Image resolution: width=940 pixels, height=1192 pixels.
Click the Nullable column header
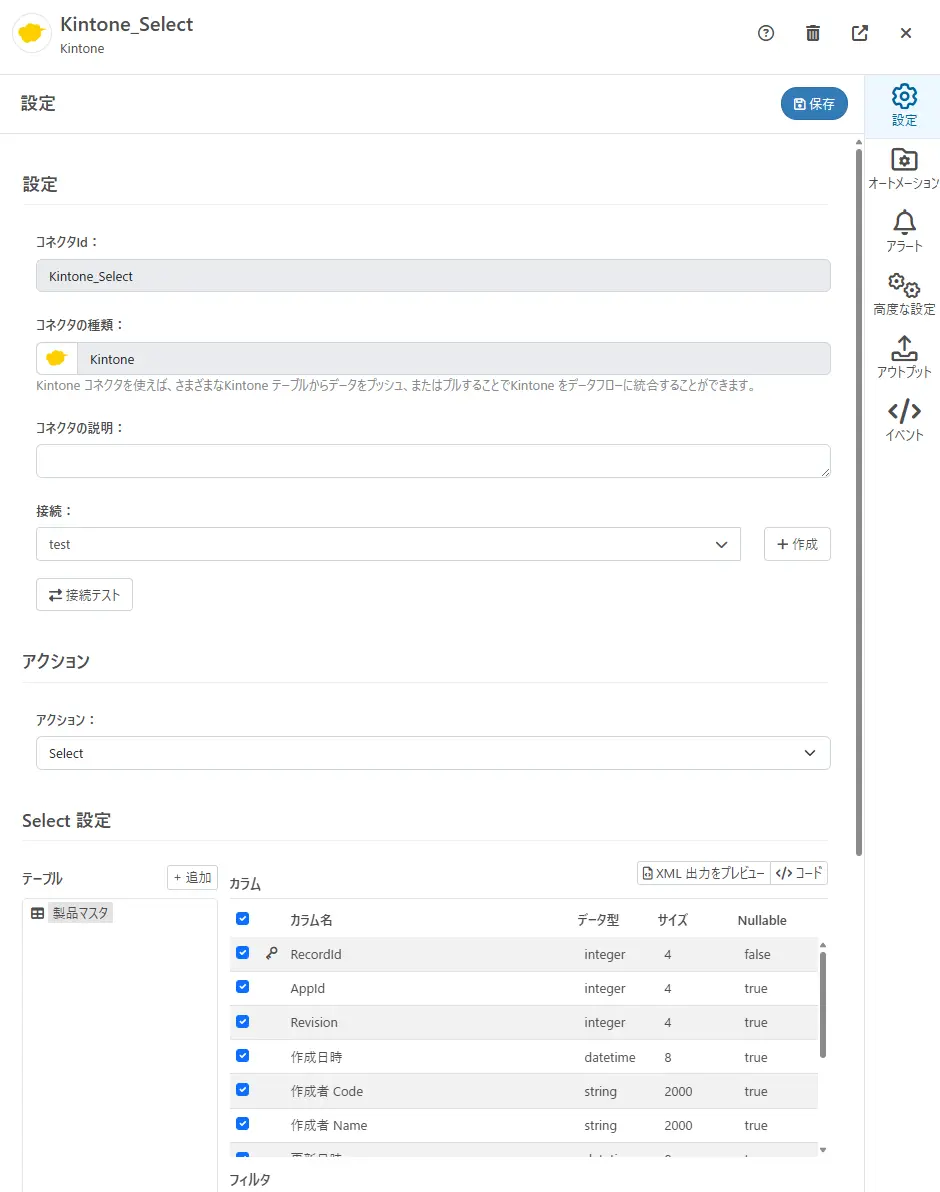click(x=762, y=920)
